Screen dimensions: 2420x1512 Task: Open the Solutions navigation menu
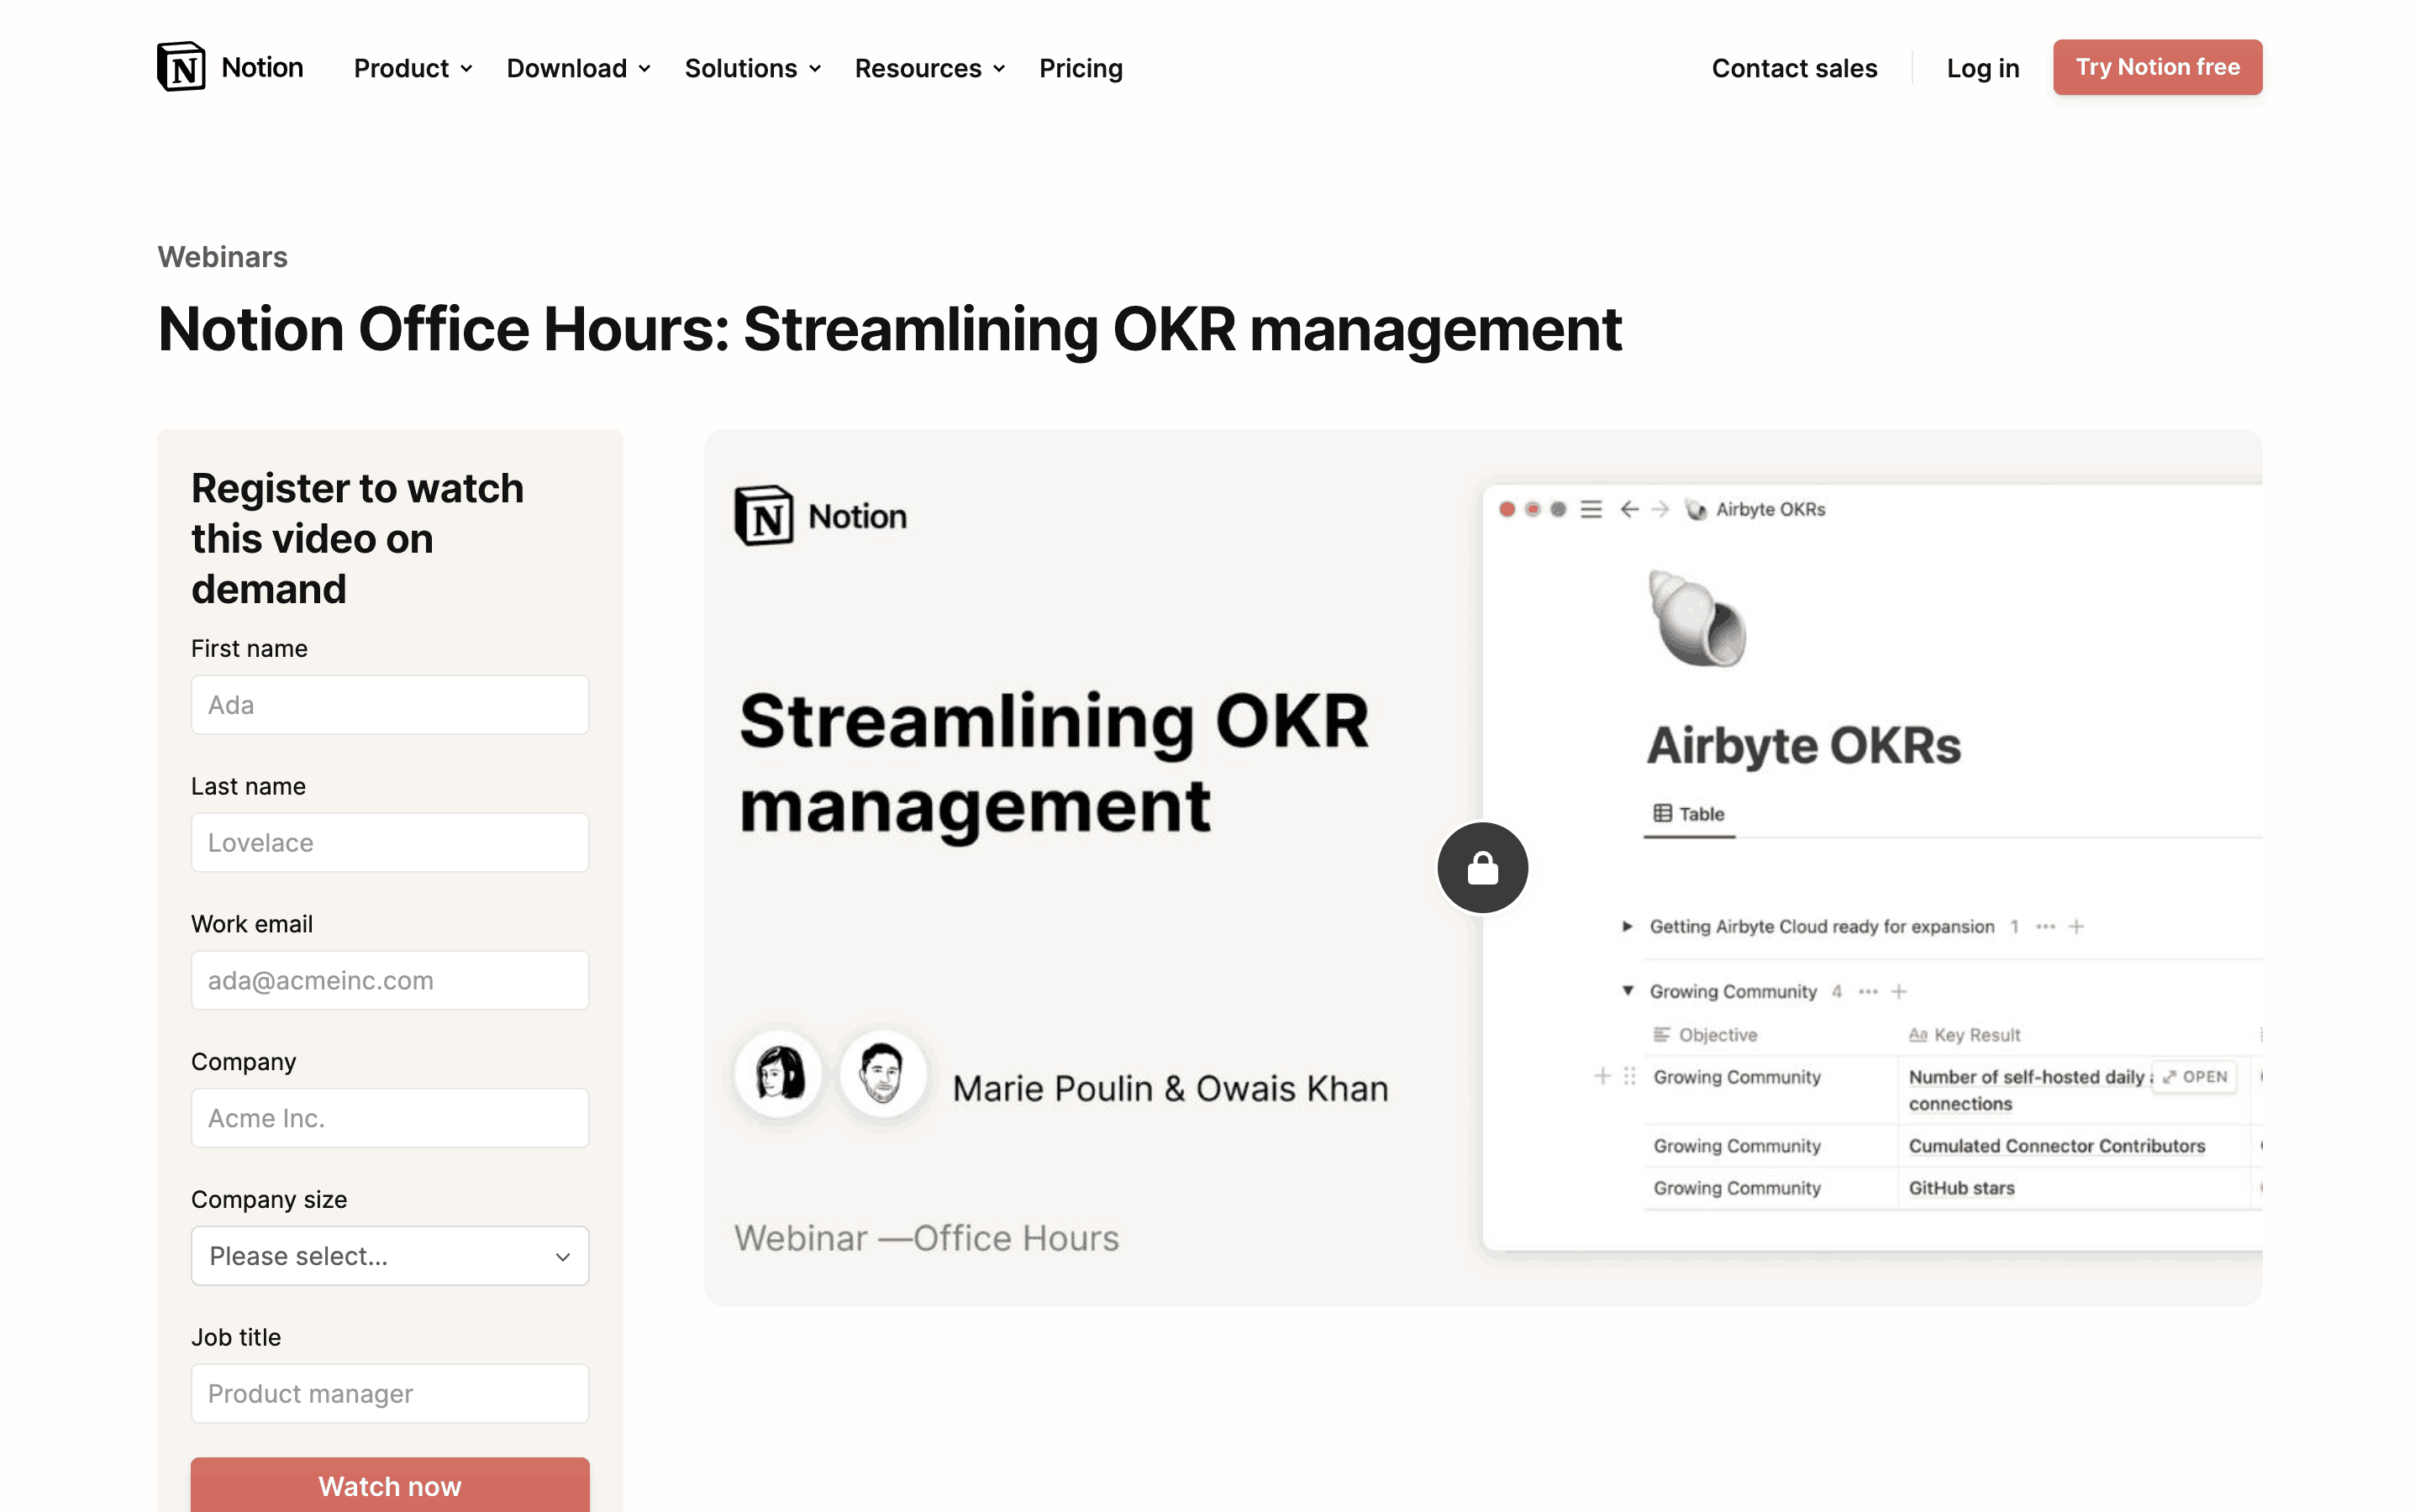click(752, 68)
